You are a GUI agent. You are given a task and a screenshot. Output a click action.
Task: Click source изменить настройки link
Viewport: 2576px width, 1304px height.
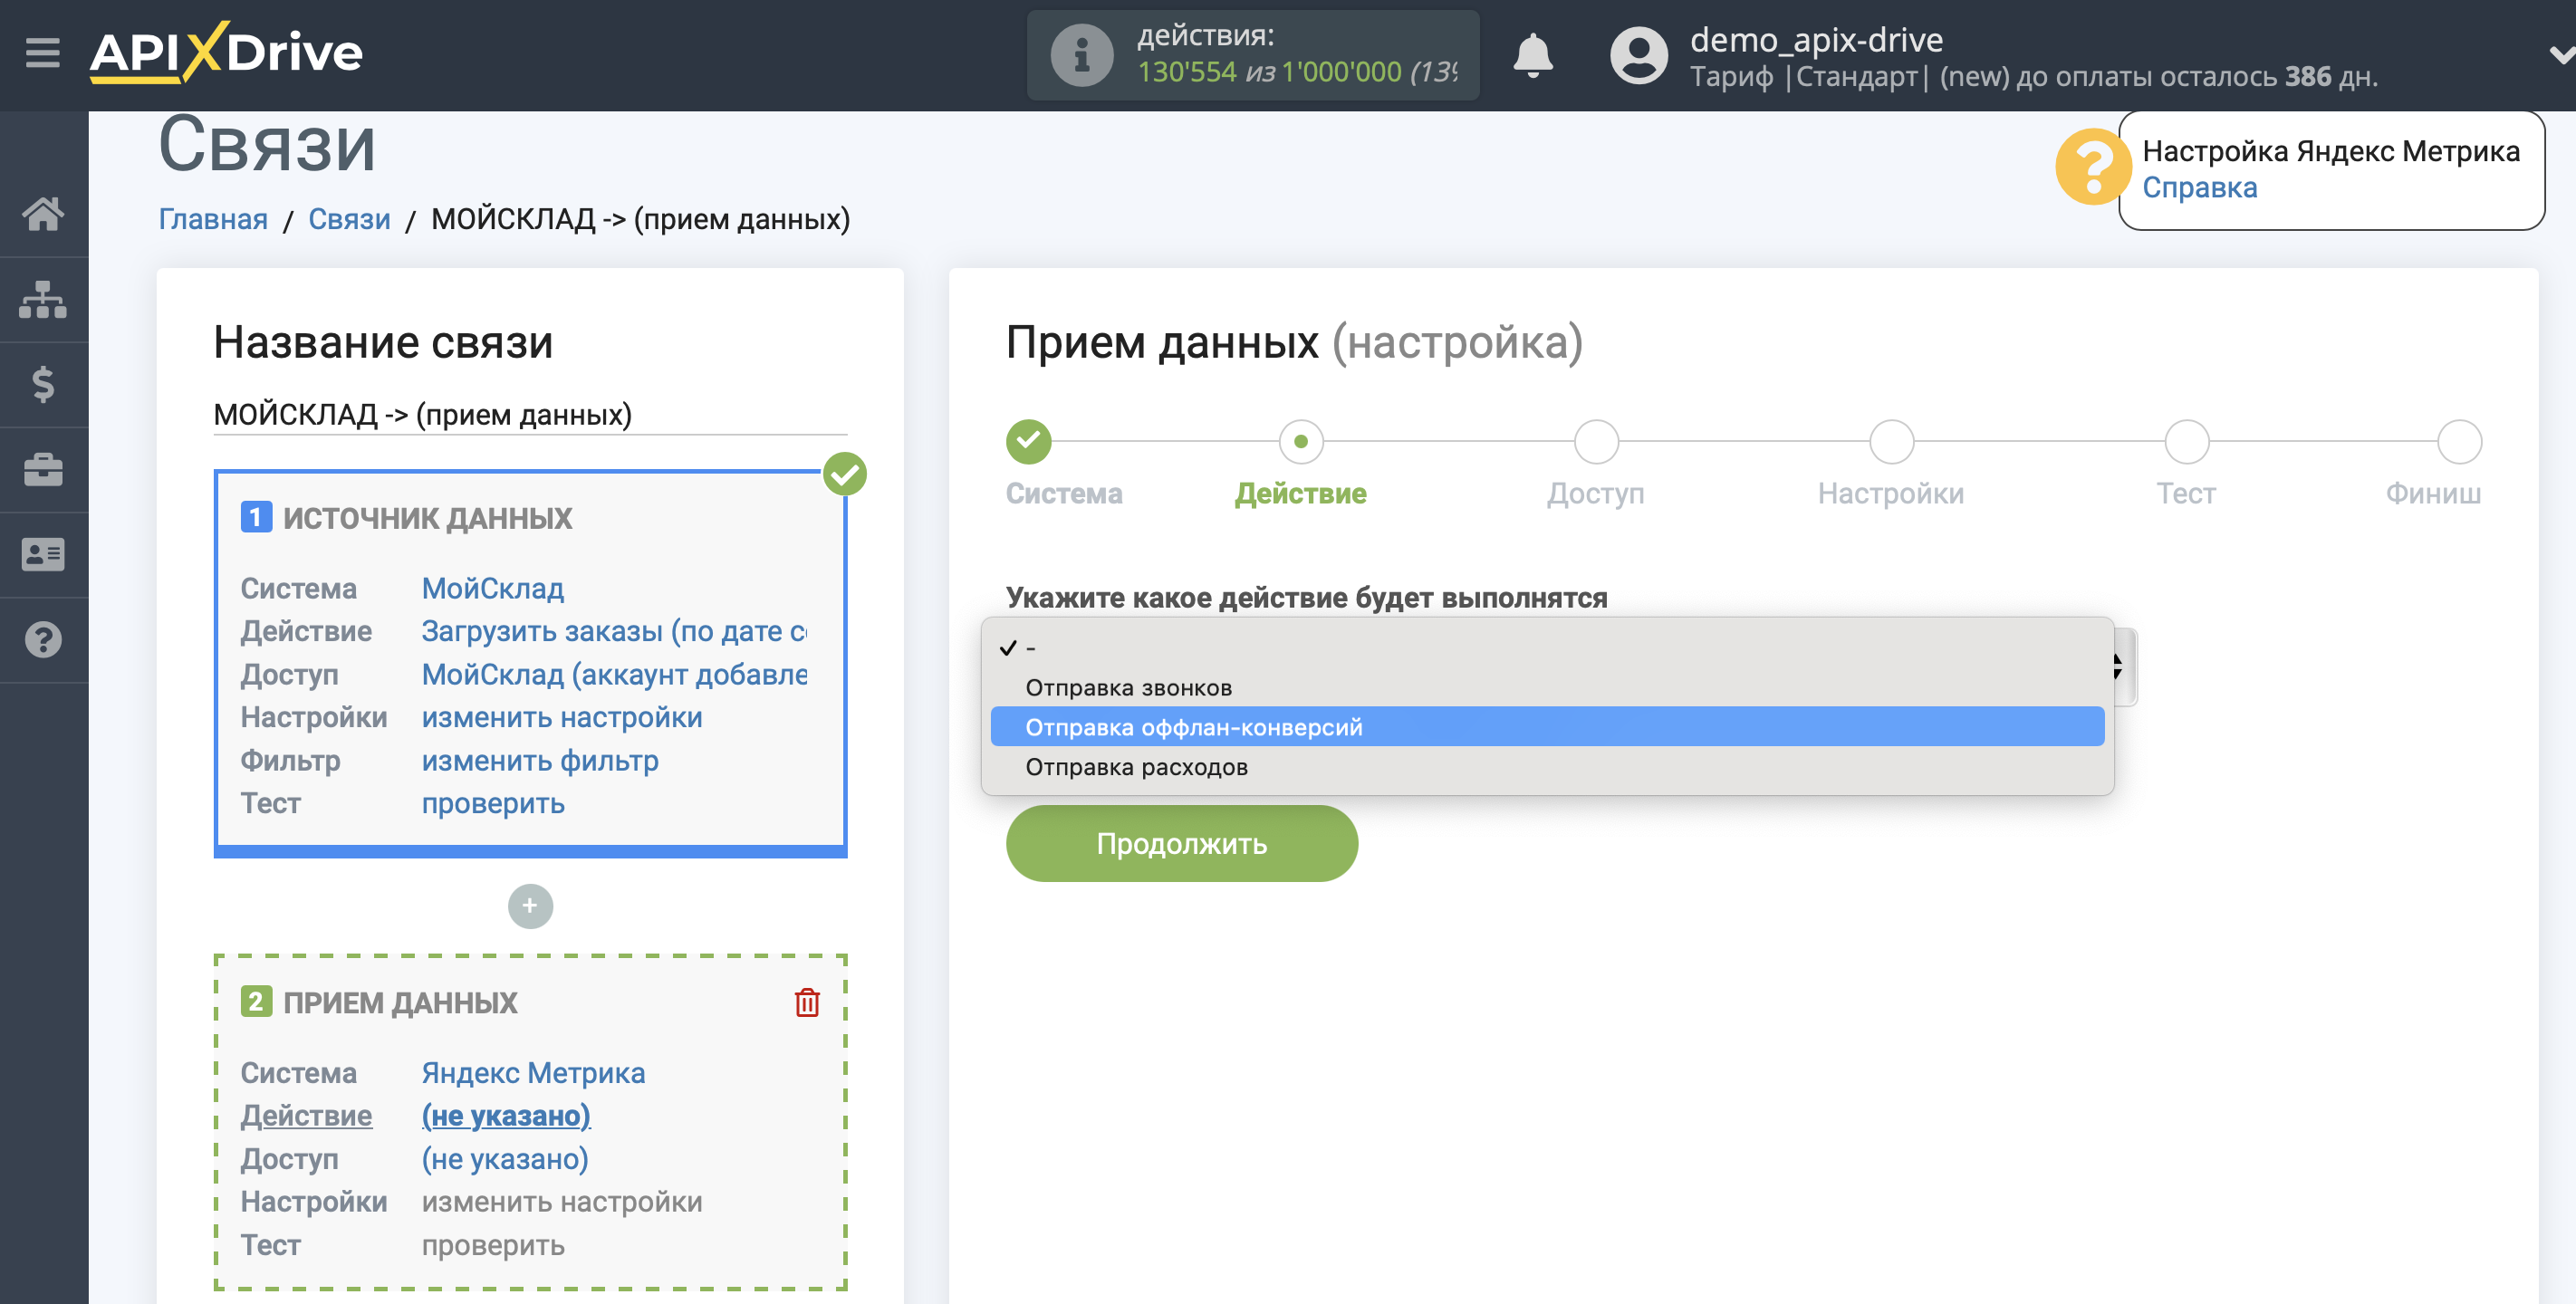click(x=562, y=717)
